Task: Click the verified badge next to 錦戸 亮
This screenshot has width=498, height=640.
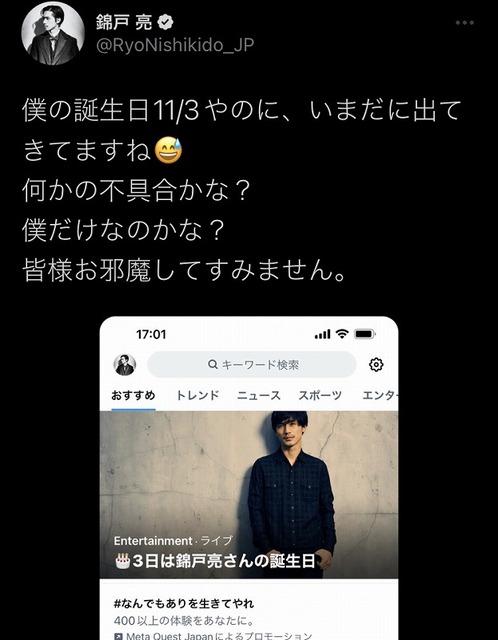Action: pos(165,22)
